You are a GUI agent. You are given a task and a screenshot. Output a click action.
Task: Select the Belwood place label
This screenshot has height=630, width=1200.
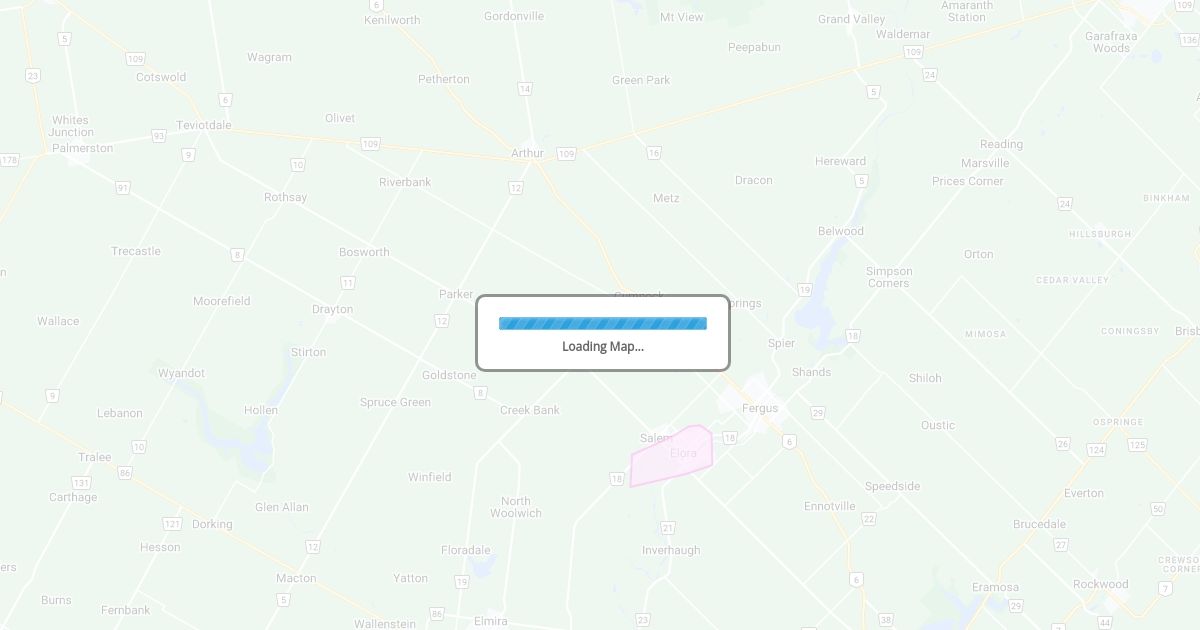coord(841,231)
